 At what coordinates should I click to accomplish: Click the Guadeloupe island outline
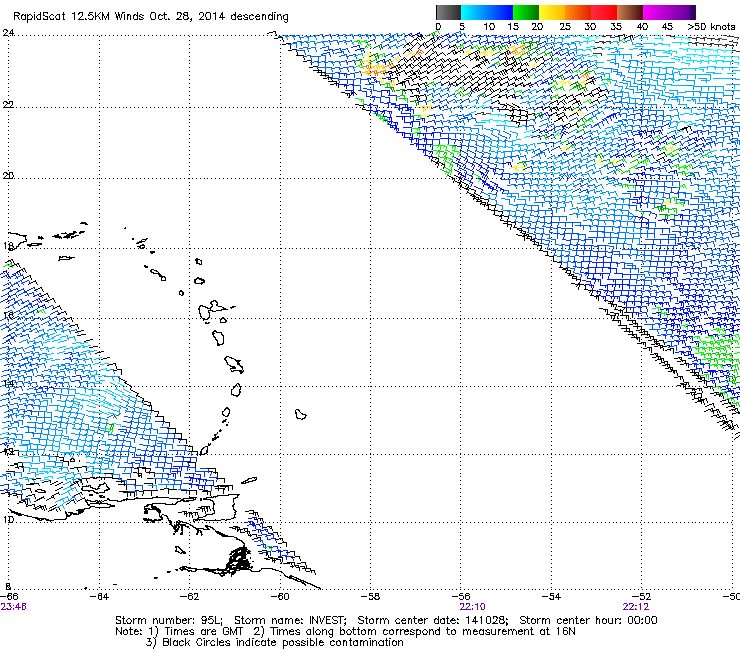pyautogui.click(x=213, y=310)
